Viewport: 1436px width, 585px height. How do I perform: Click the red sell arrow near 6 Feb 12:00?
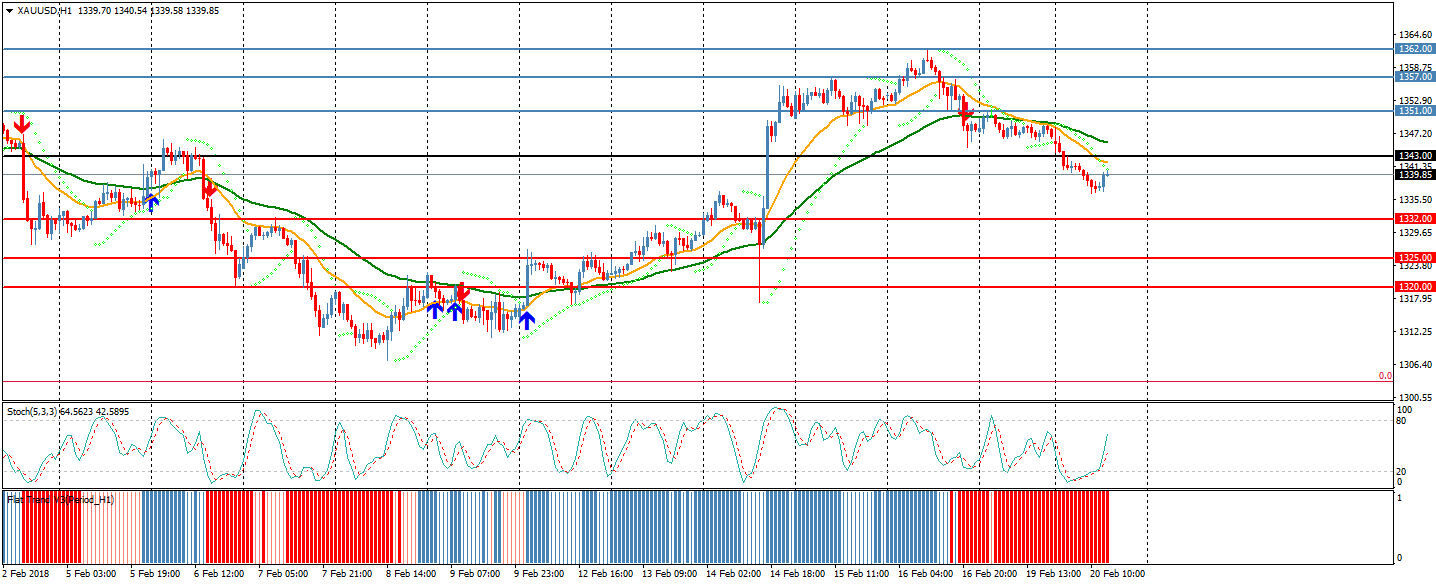[x=209, y=187]
